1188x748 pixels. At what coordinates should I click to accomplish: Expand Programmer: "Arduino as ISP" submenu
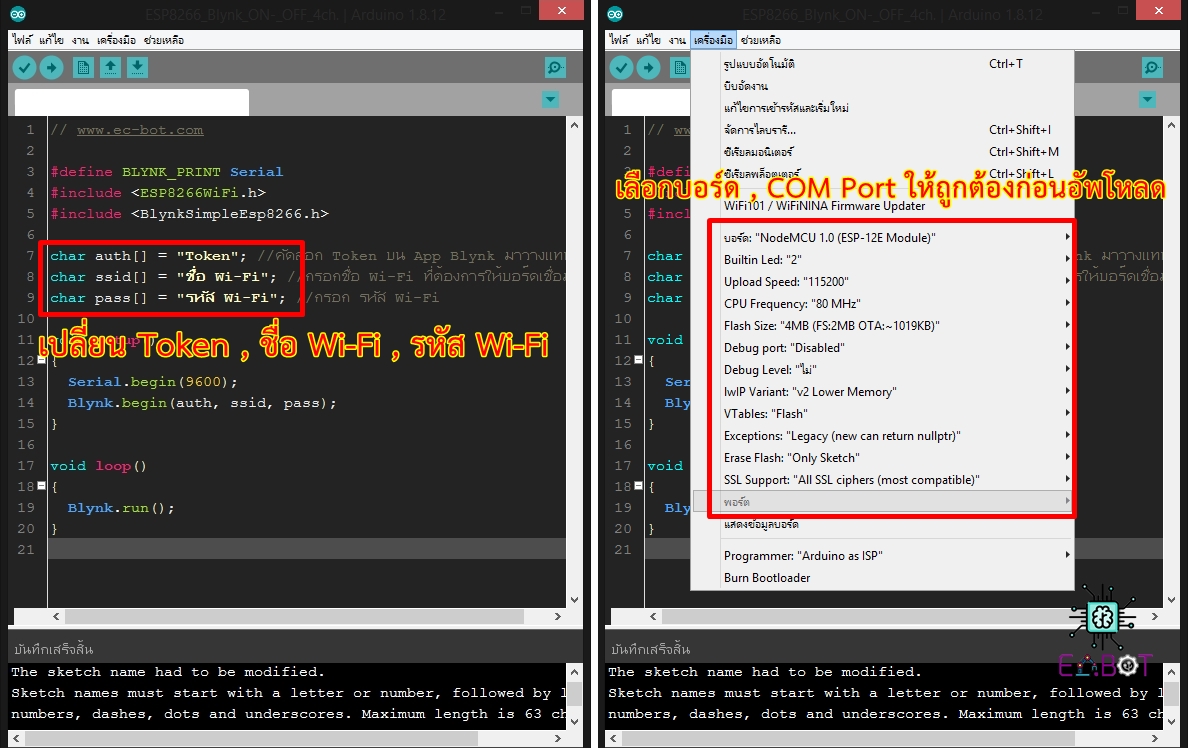coord(883,555)
